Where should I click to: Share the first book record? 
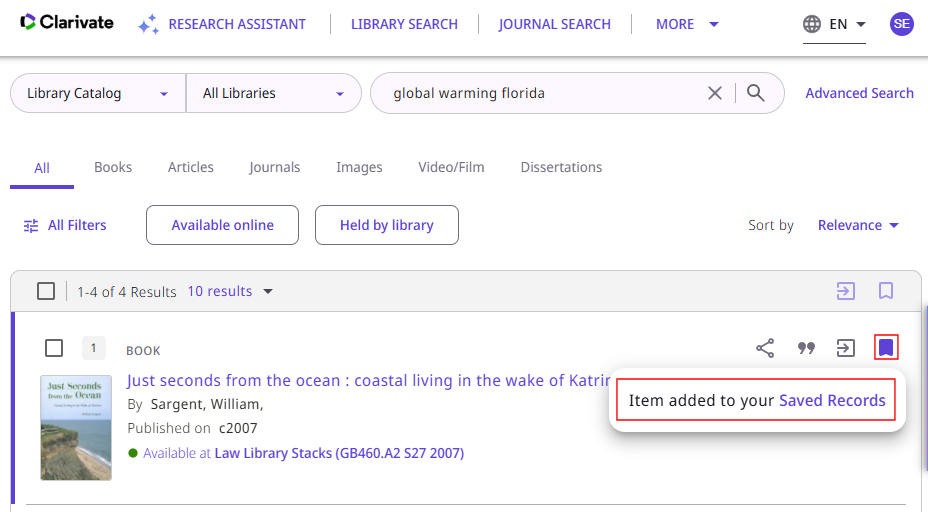(x=765, y=348)
